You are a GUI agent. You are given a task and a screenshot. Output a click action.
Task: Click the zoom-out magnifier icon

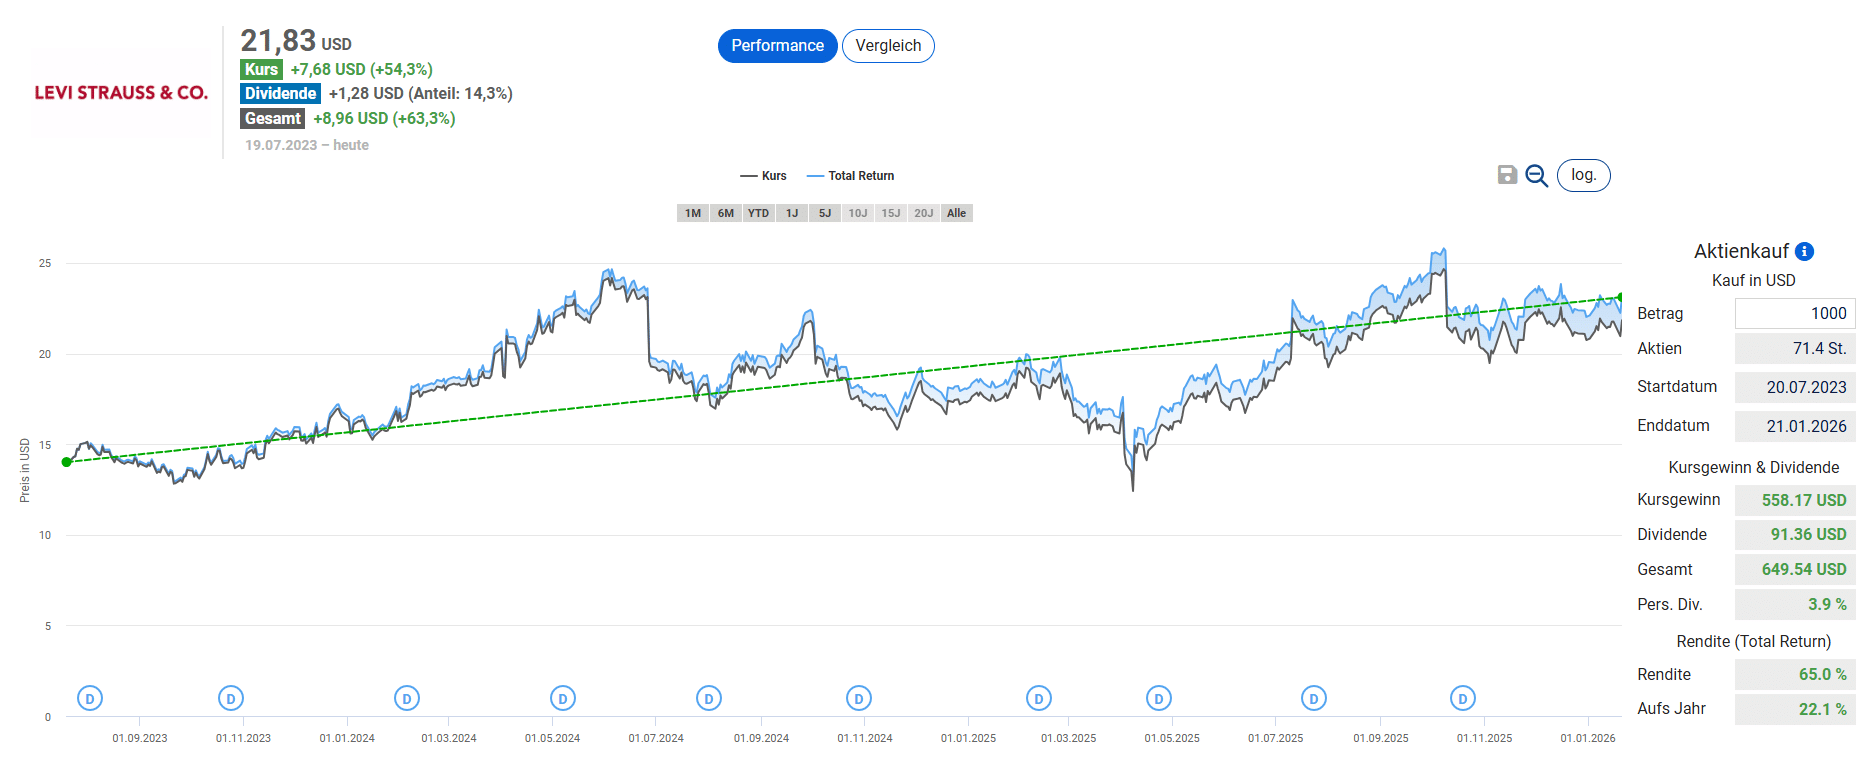[x=1537, y=176]
